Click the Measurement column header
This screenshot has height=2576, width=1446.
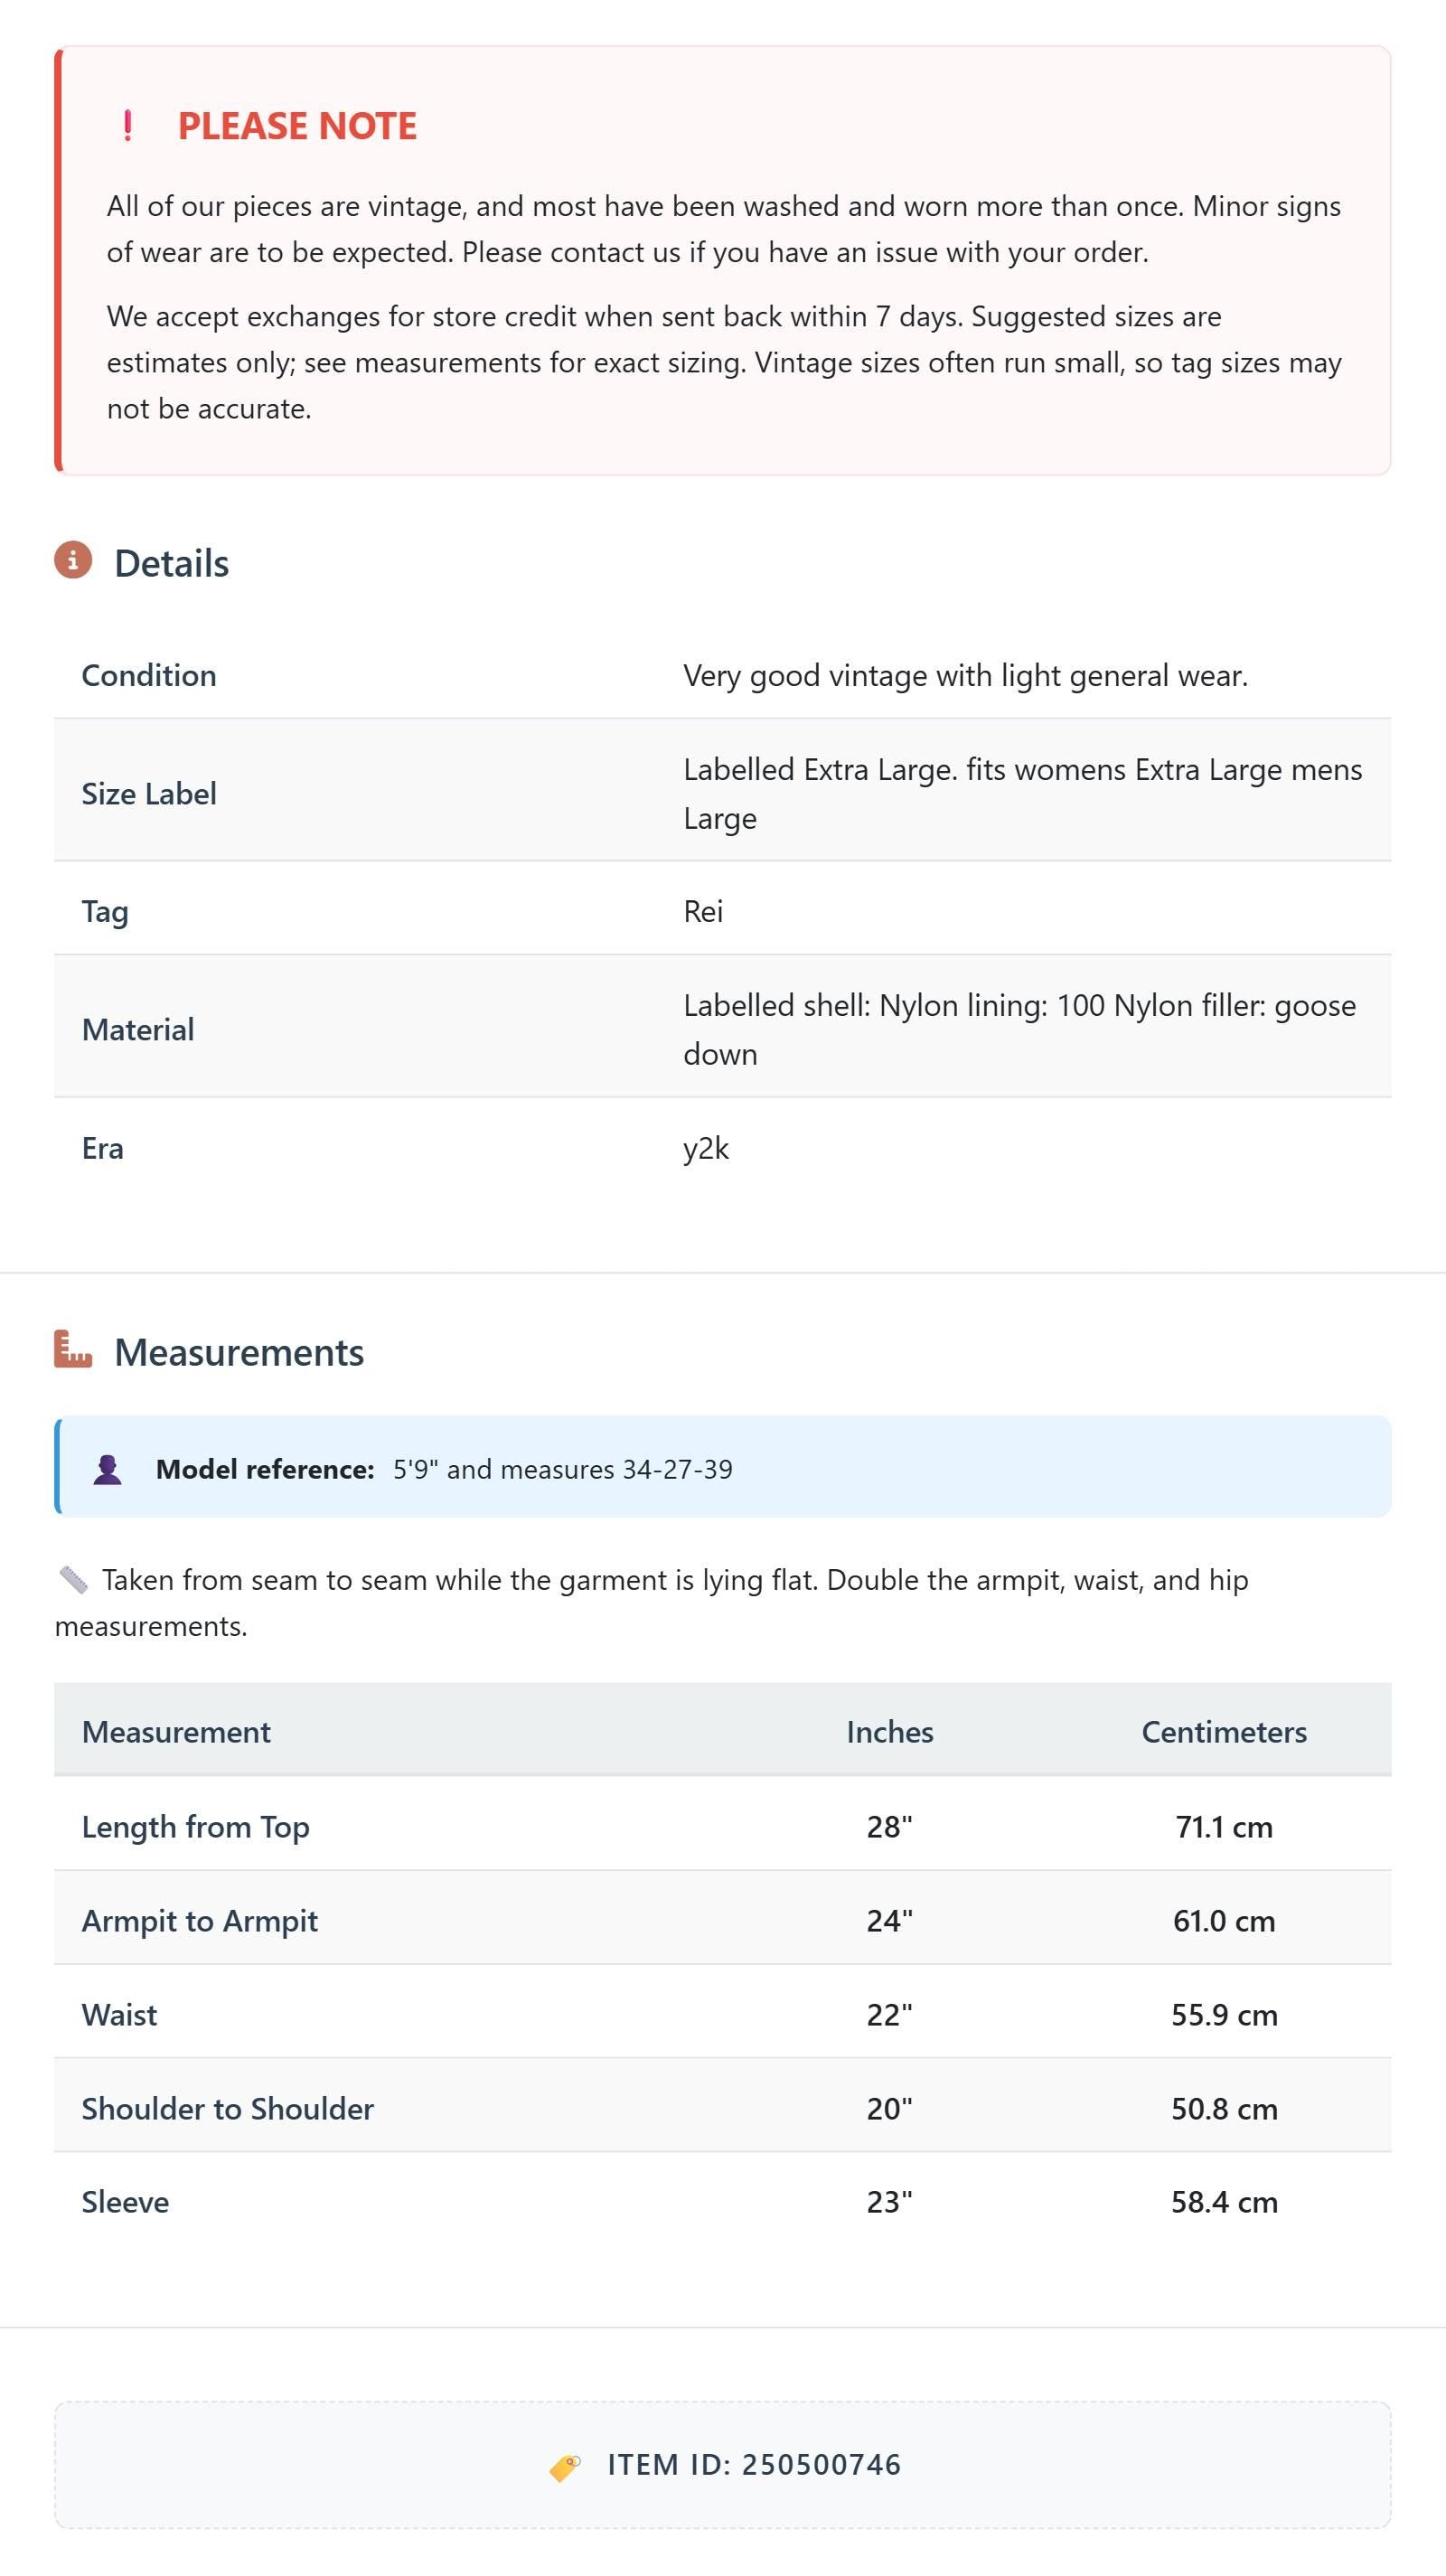point(176,1732)
